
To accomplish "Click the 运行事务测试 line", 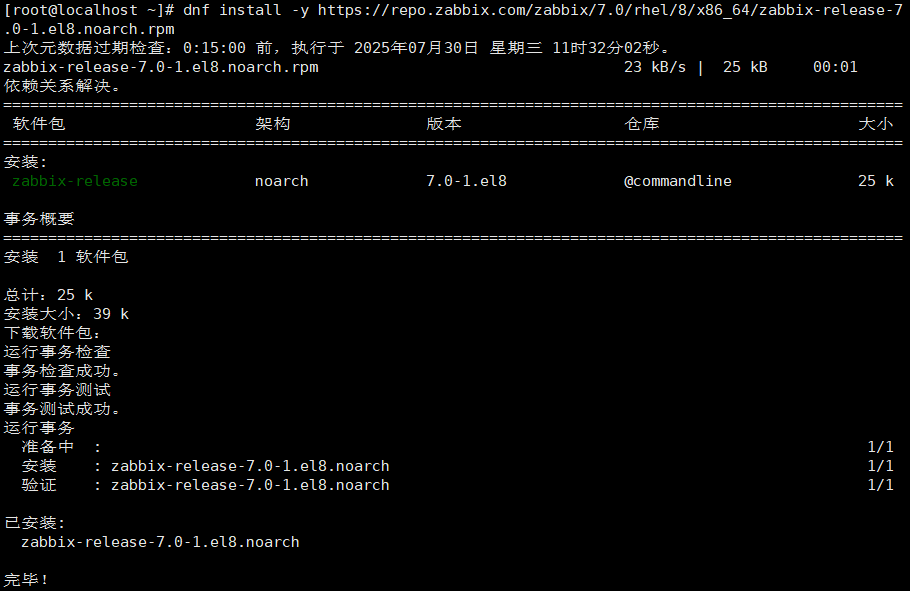I will click(57, 390).
